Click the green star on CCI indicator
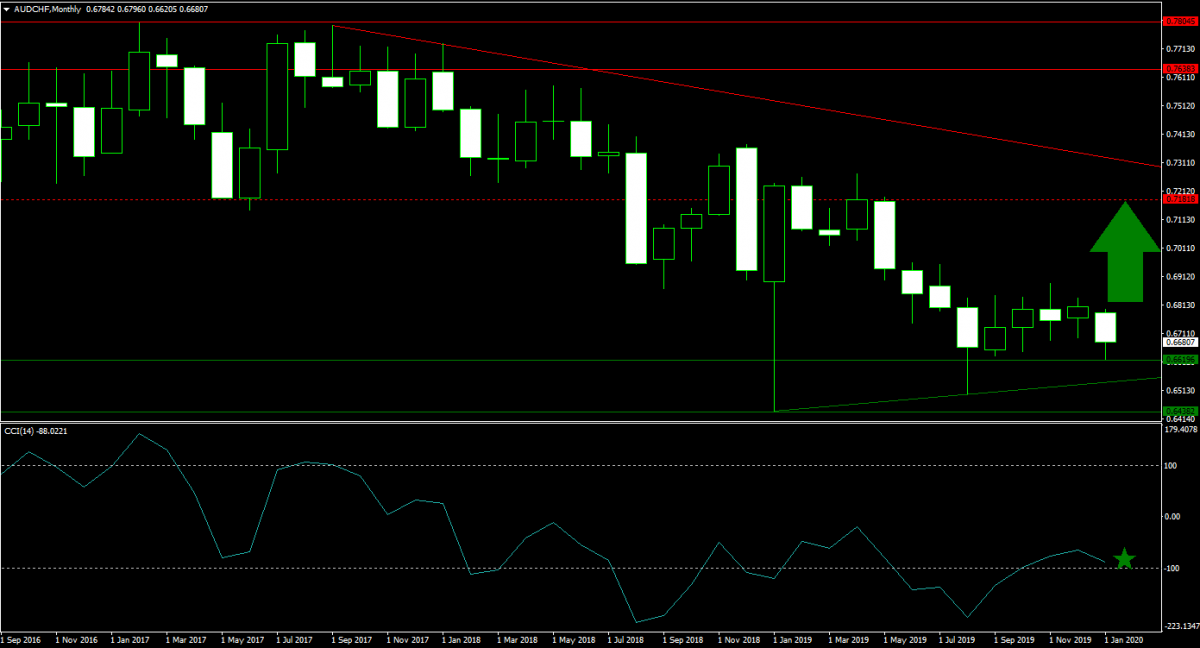 point(1124,559)
